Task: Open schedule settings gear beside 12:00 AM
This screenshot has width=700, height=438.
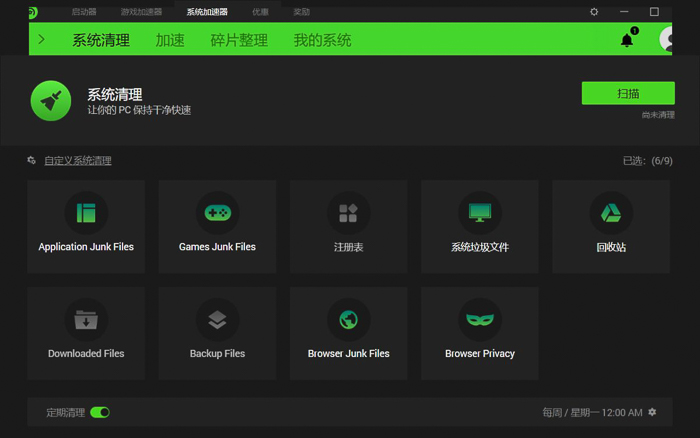Action: pos(652,412)
